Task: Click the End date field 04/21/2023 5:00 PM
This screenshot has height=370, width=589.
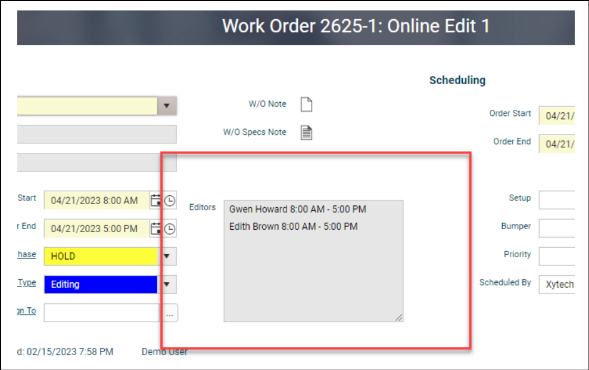Action: [x=97, y=228]
